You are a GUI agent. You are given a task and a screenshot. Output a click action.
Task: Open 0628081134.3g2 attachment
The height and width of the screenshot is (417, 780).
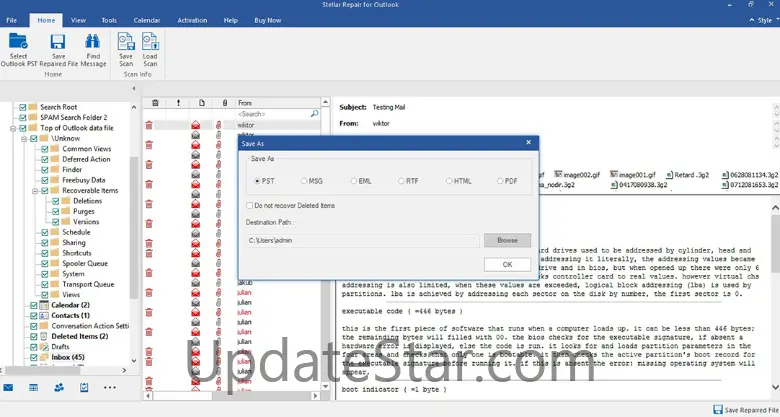pos(750,175)
